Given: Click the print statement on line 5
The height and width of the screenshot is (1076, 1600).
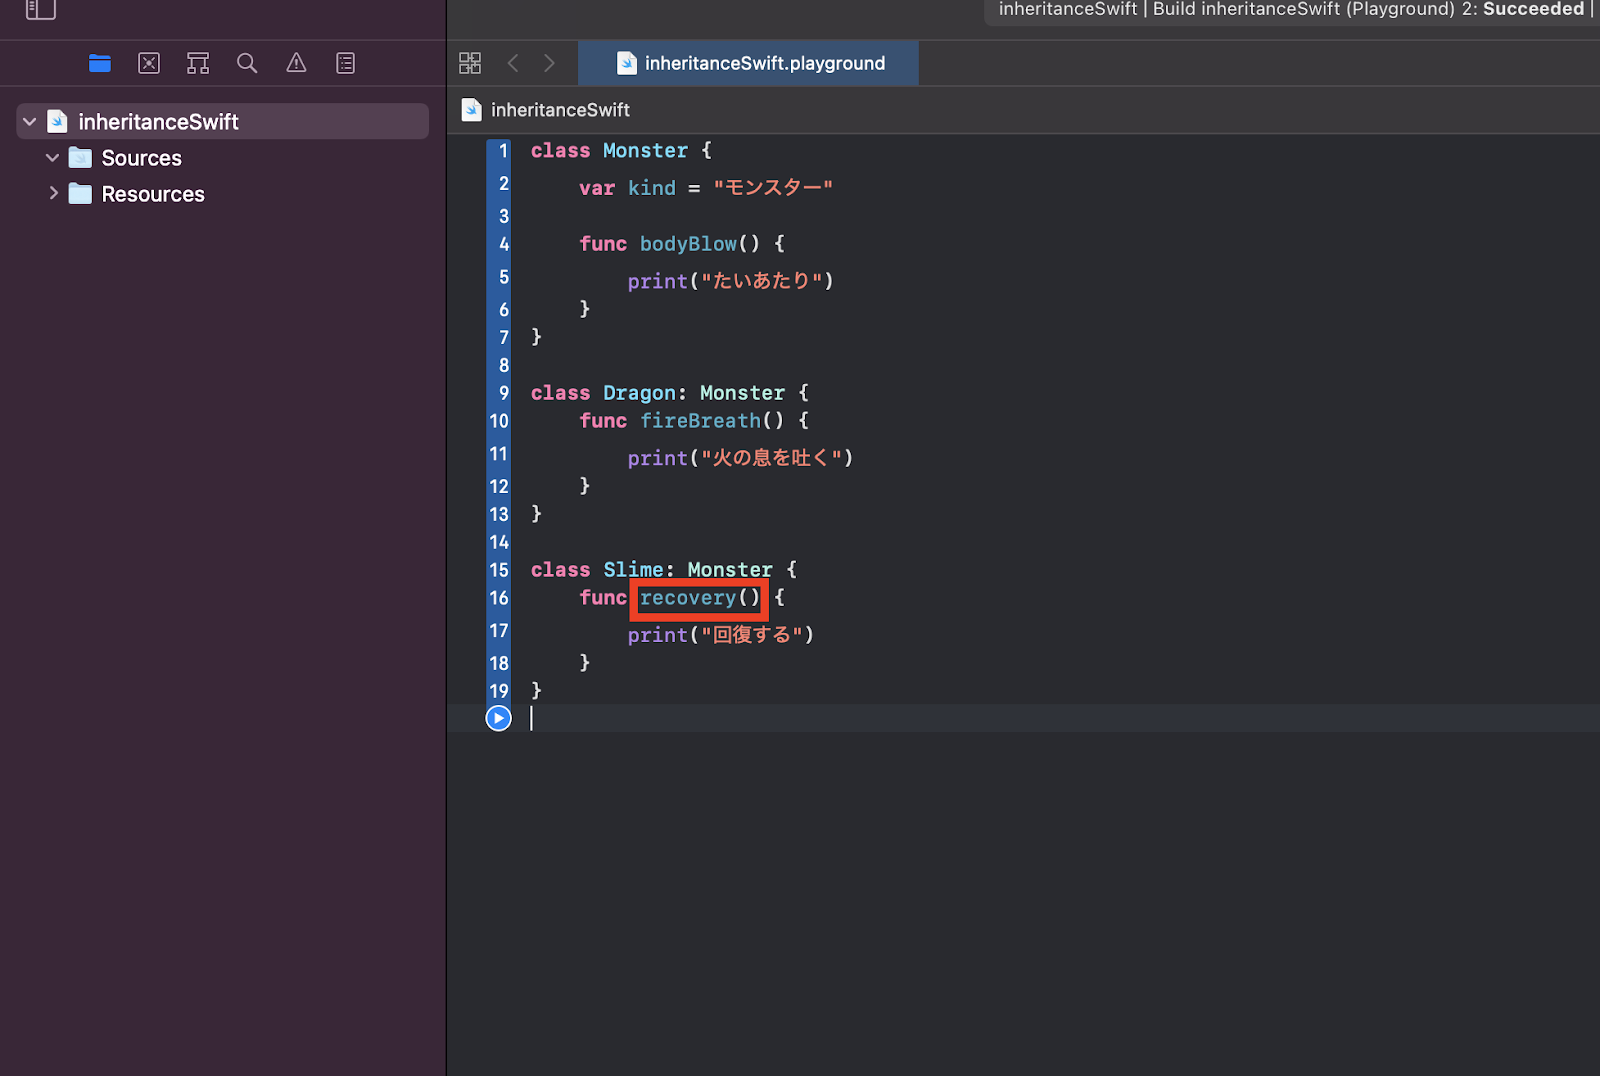Looking at the screenshot, I should pos(731,281).
